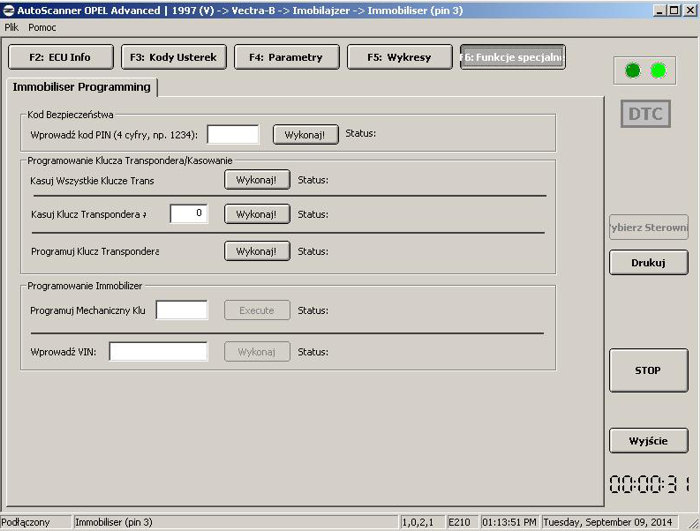Close the AutoScanner window
Screen dimensions: 700x531
(x=690, y=10)
